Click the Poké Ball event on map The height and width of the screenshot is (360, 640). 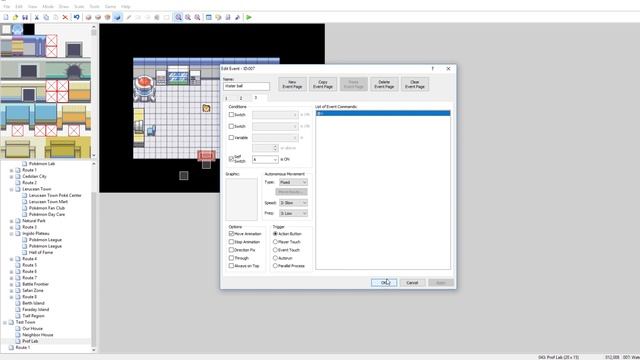click(206, 108)
